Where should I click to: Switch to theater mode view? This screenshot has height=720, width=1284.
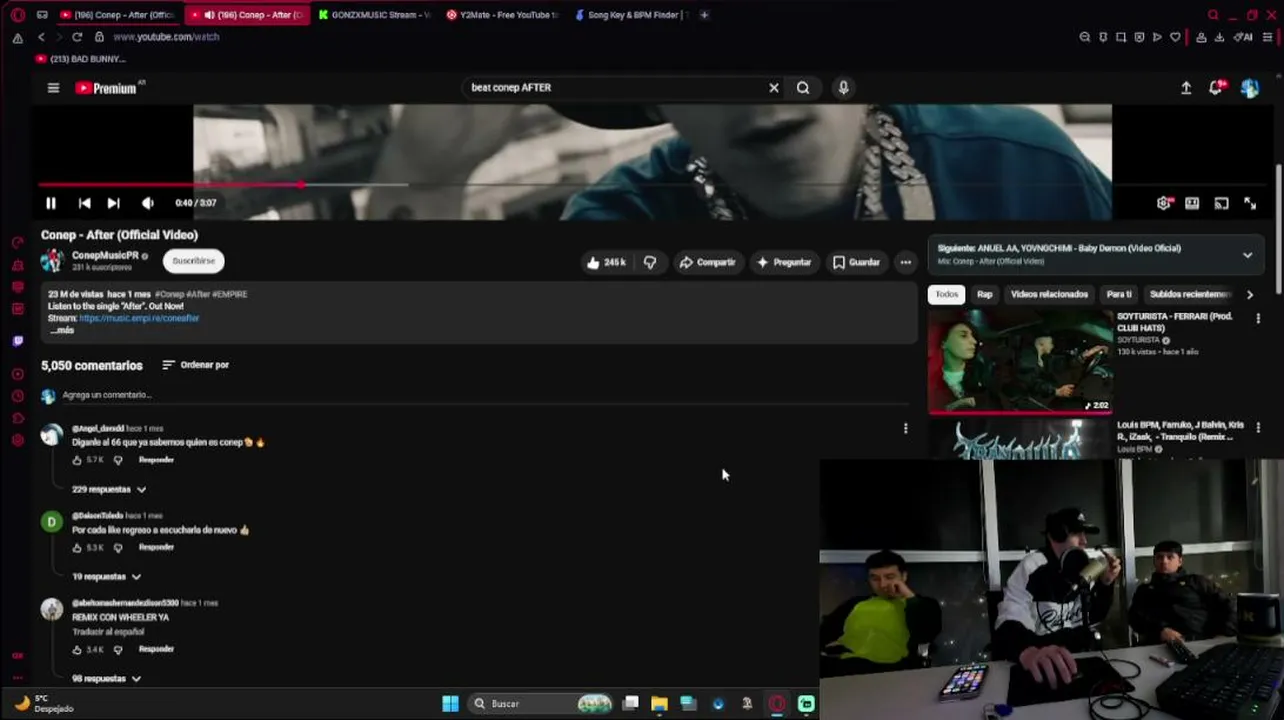coord(1192,203)
